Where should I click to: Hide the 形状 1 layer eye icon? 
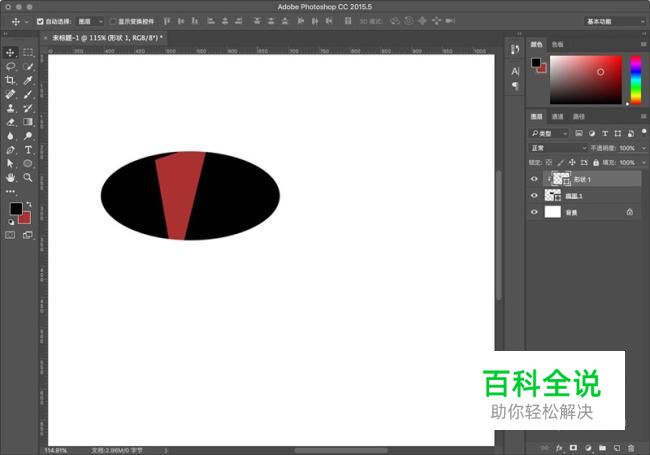tap(534, 179)
